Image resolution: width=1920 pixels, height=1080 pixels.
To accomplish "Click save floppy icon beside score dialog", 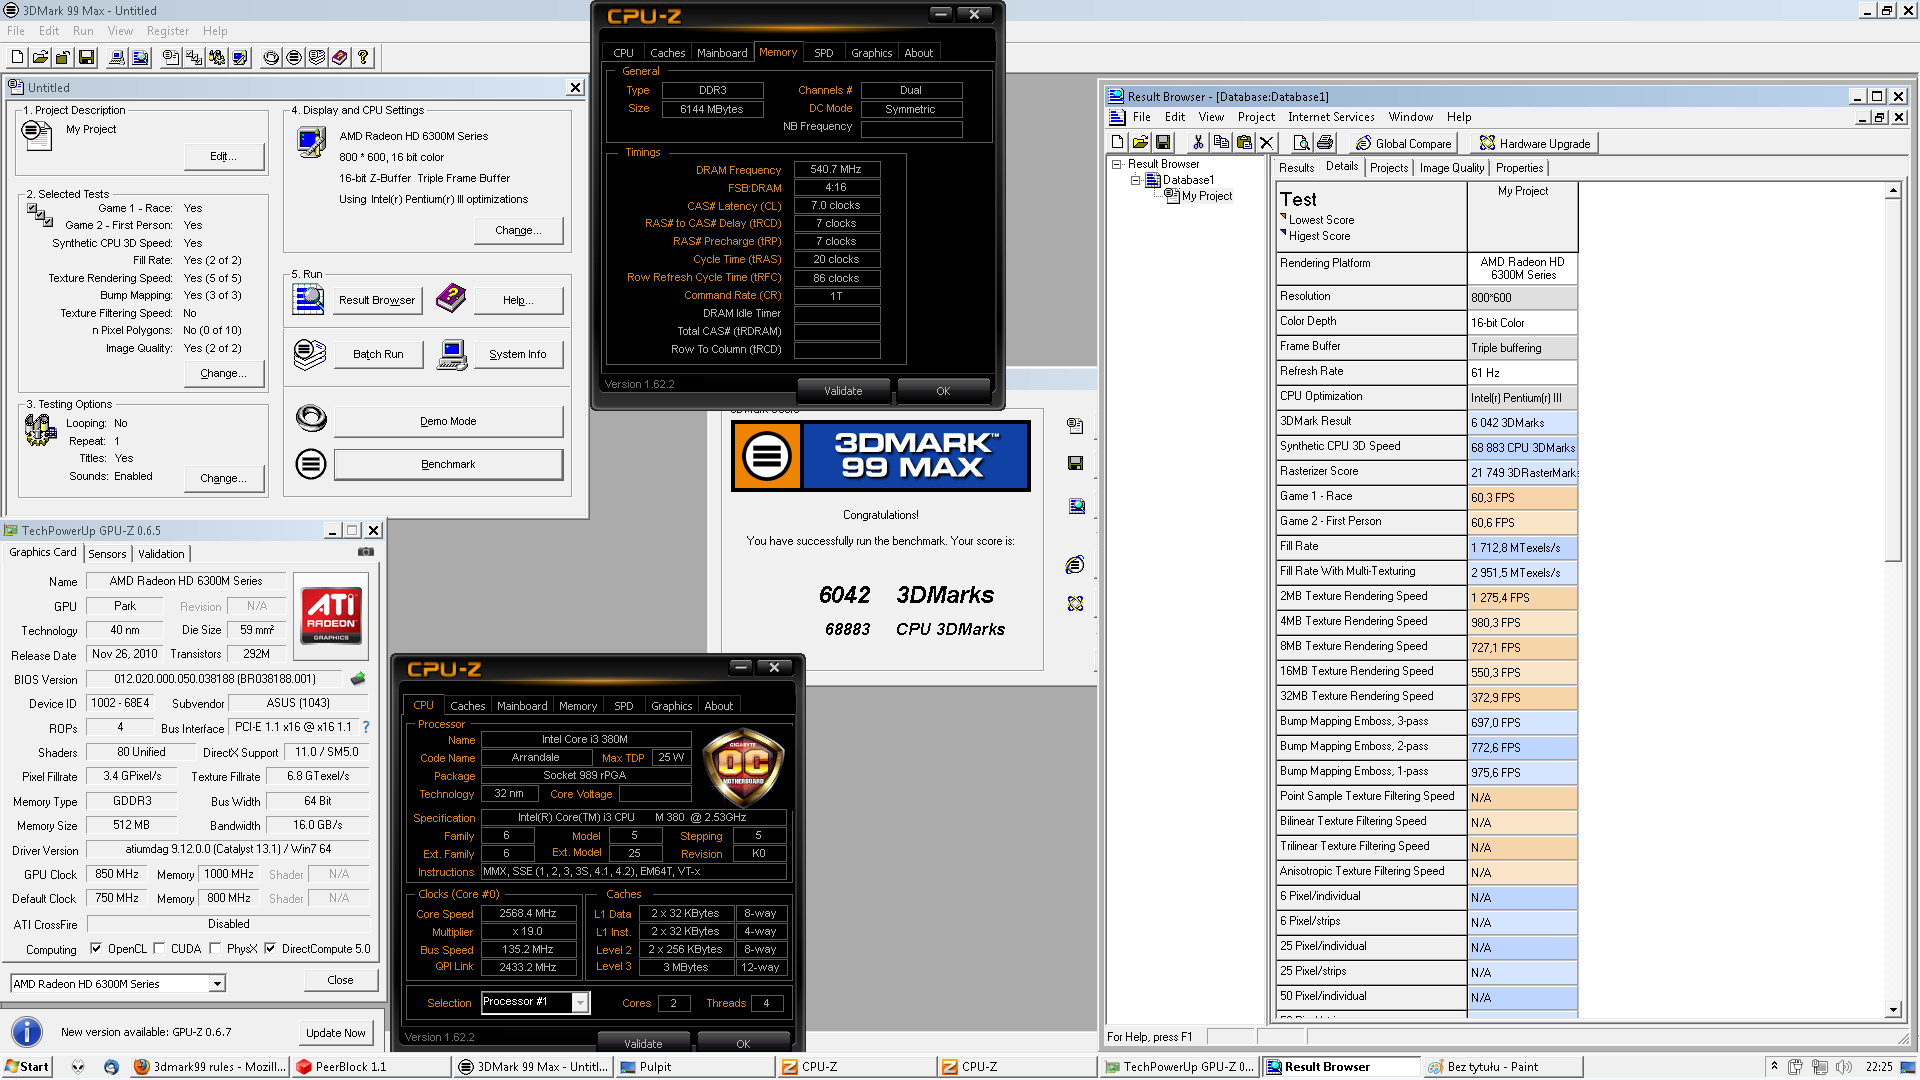I will click(1076, 463).
